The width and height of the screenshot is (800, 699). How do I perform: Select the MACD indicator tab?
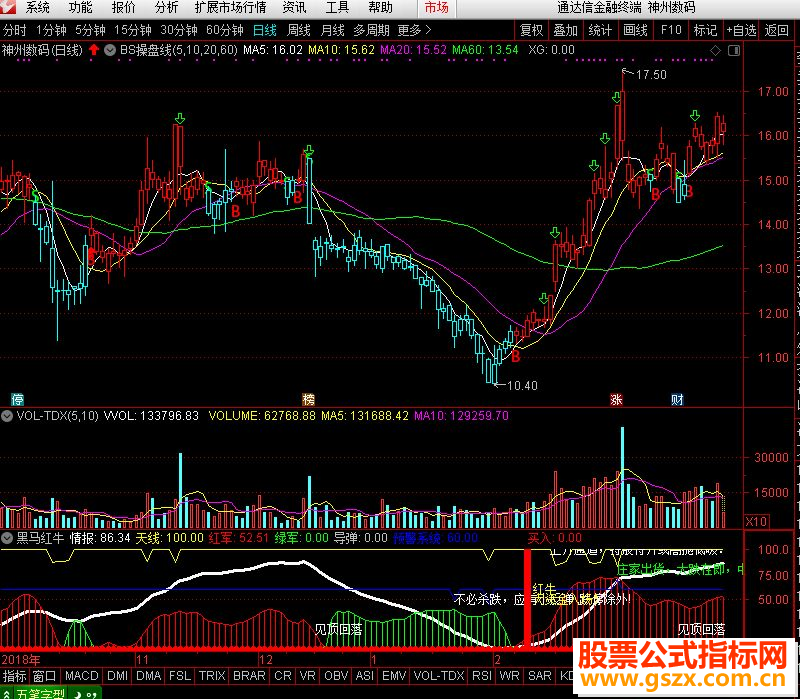click(x=82, y=676)
